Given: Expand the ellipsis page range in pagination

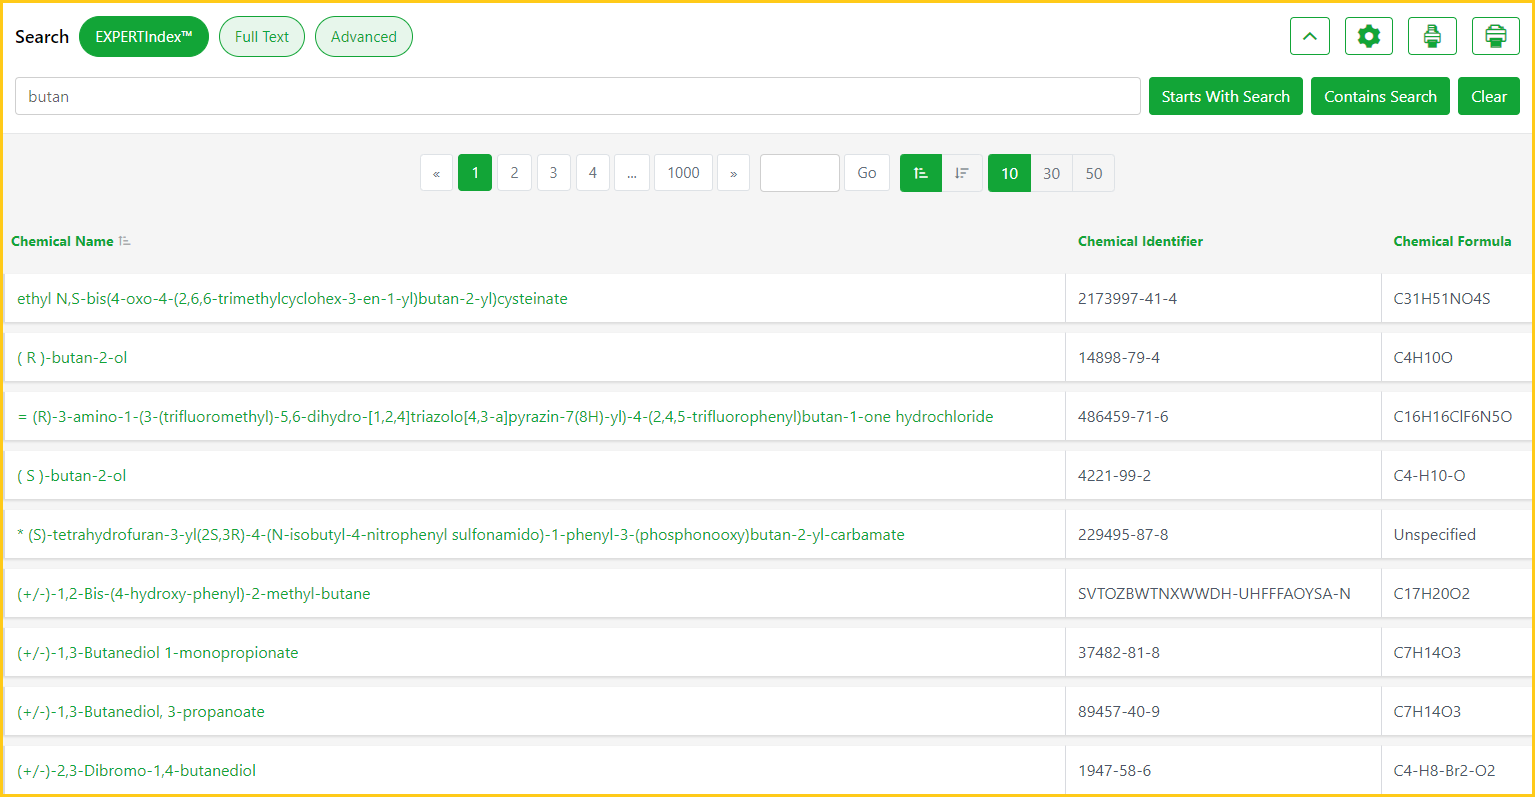Looking at the screenshot, I should pyautogui.click(x=632, y=173).
